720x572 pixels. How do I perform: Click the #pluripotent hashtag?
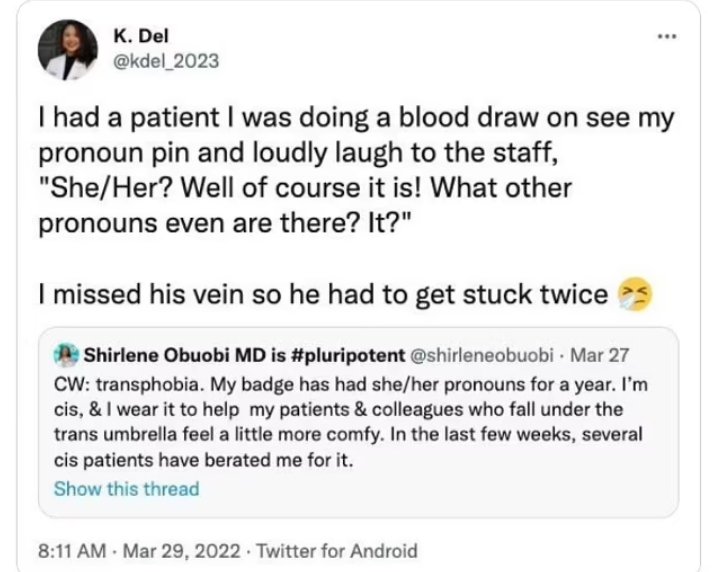[x=345, y=357]
